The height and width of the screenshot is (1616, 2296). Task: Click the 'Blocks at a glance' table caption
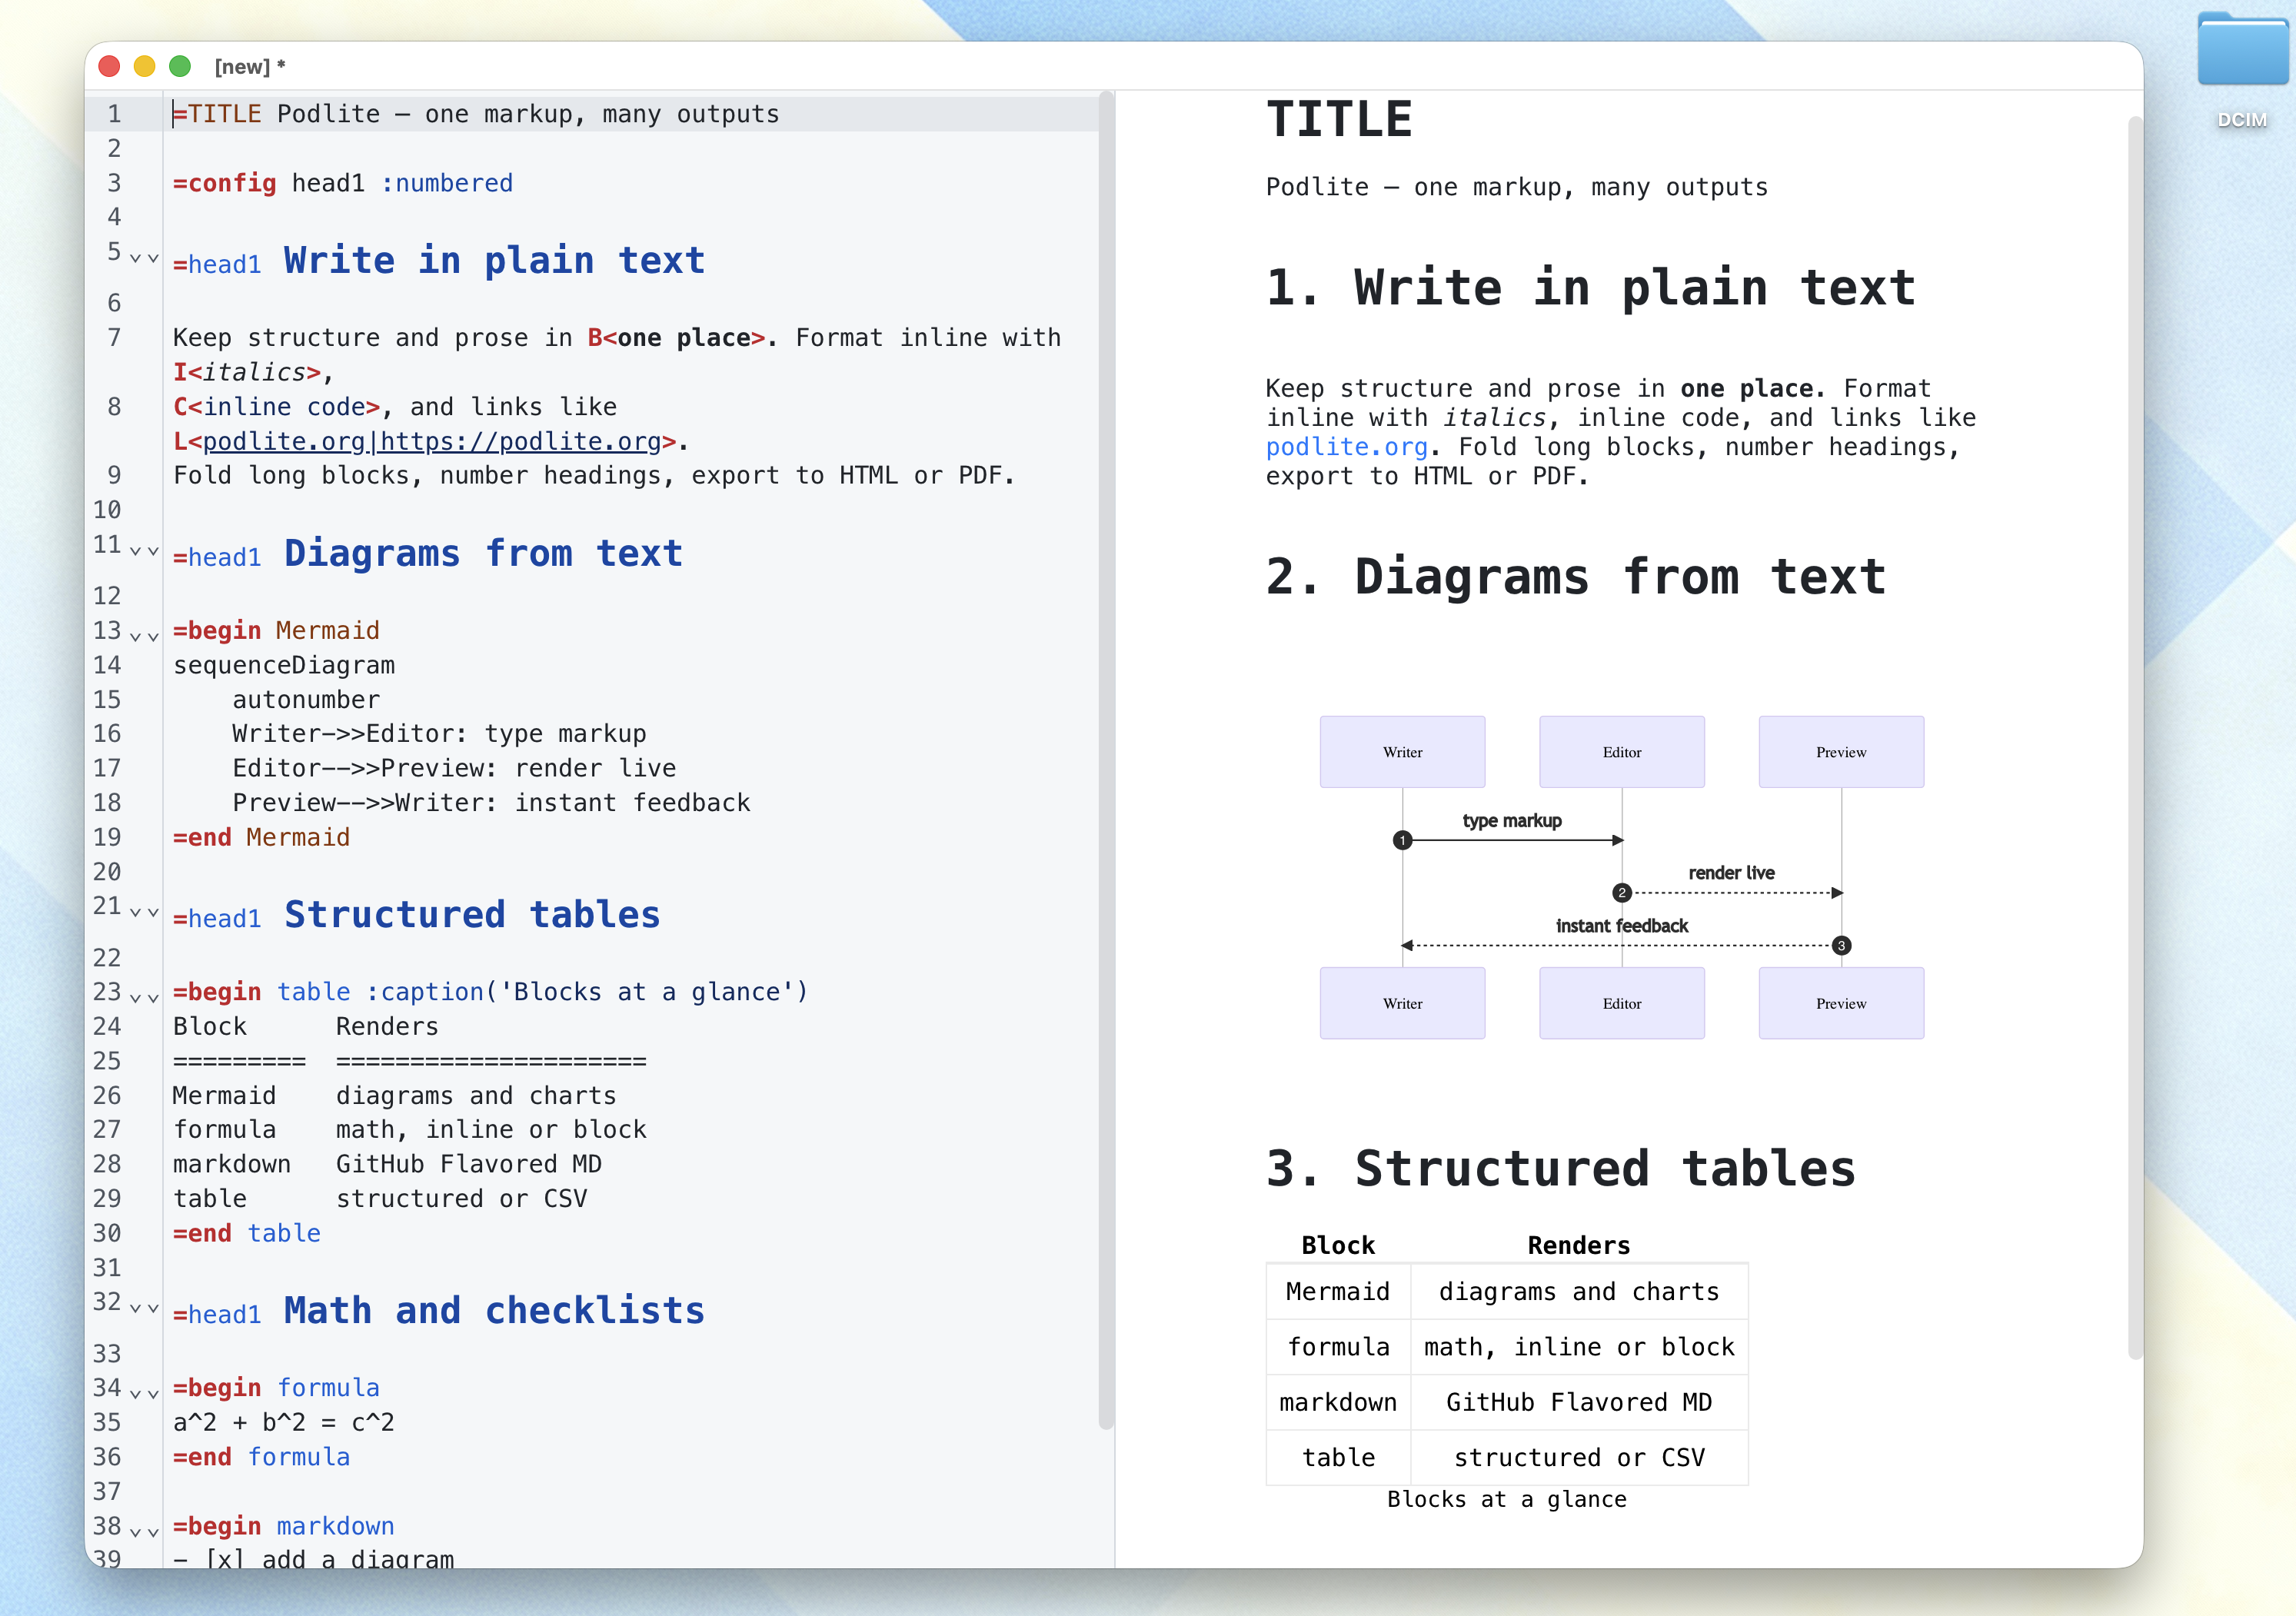1507,1499
